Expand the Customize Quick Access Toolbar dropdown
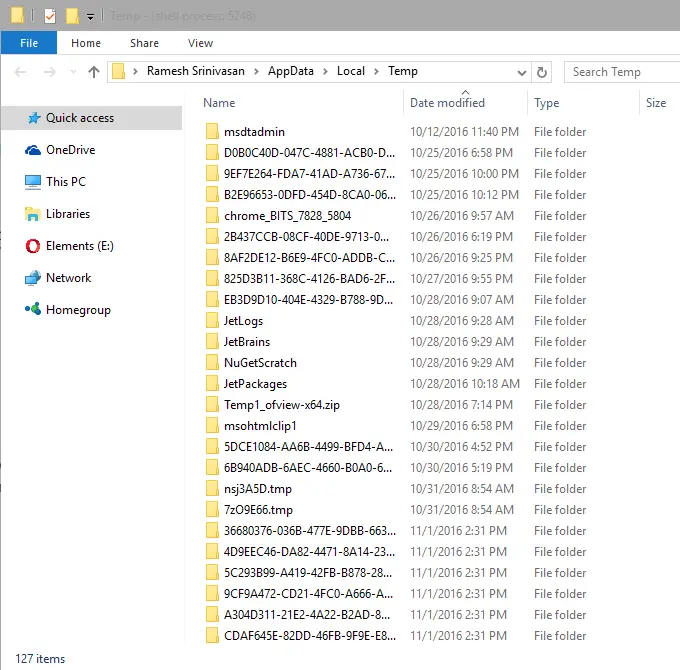The height and width of the screenshot is (670, 680). pos(90,17)
